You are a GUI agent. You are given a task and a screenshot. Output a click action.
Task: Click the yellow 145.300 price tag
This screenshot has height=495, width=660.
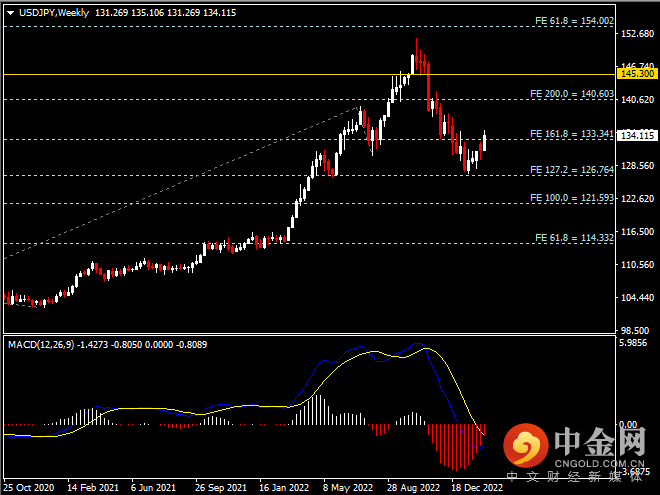637,74
